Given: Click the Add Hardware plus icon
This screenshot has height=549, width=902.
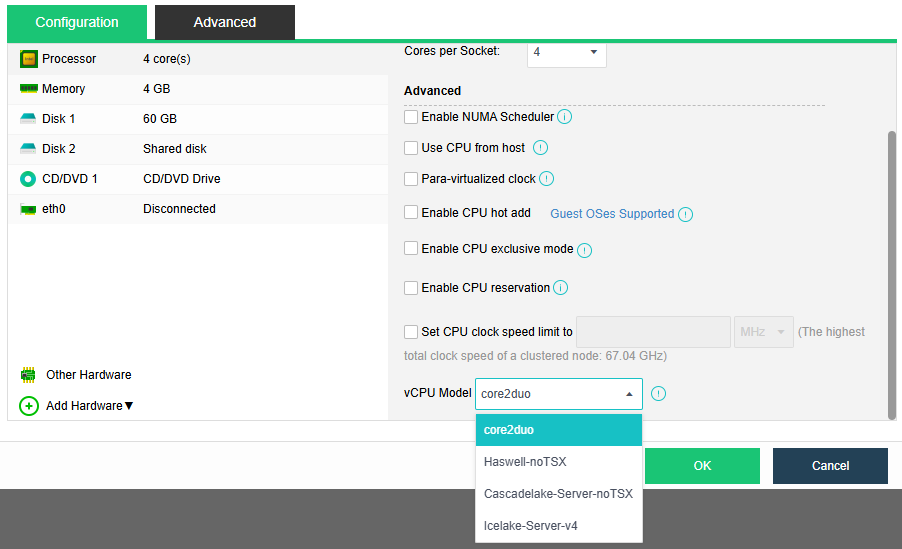Looking at the screenshot, I should [29, 406].
